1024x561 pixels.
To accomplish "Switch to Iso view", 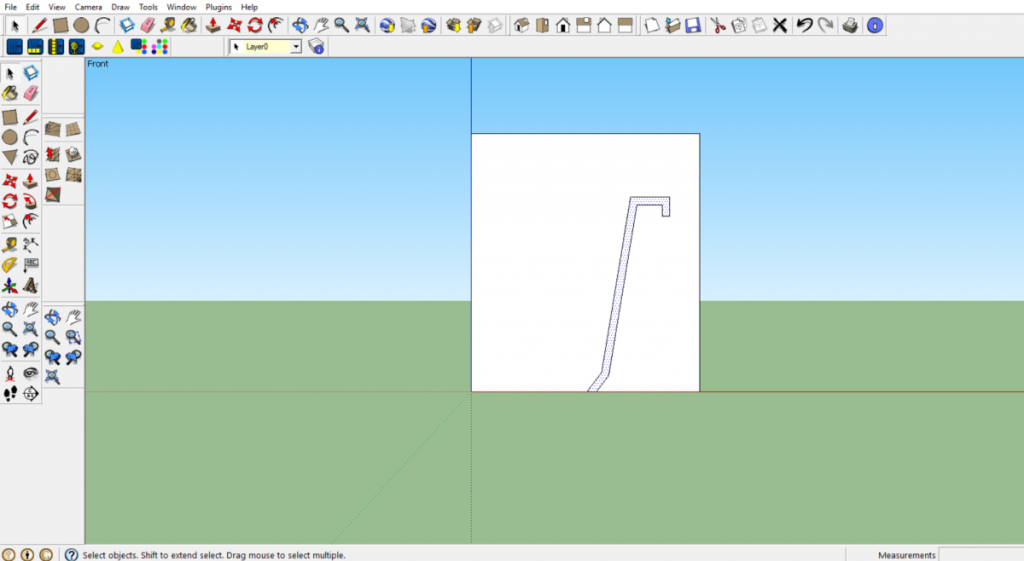I will pyautogui.click(x=521, y=25).
